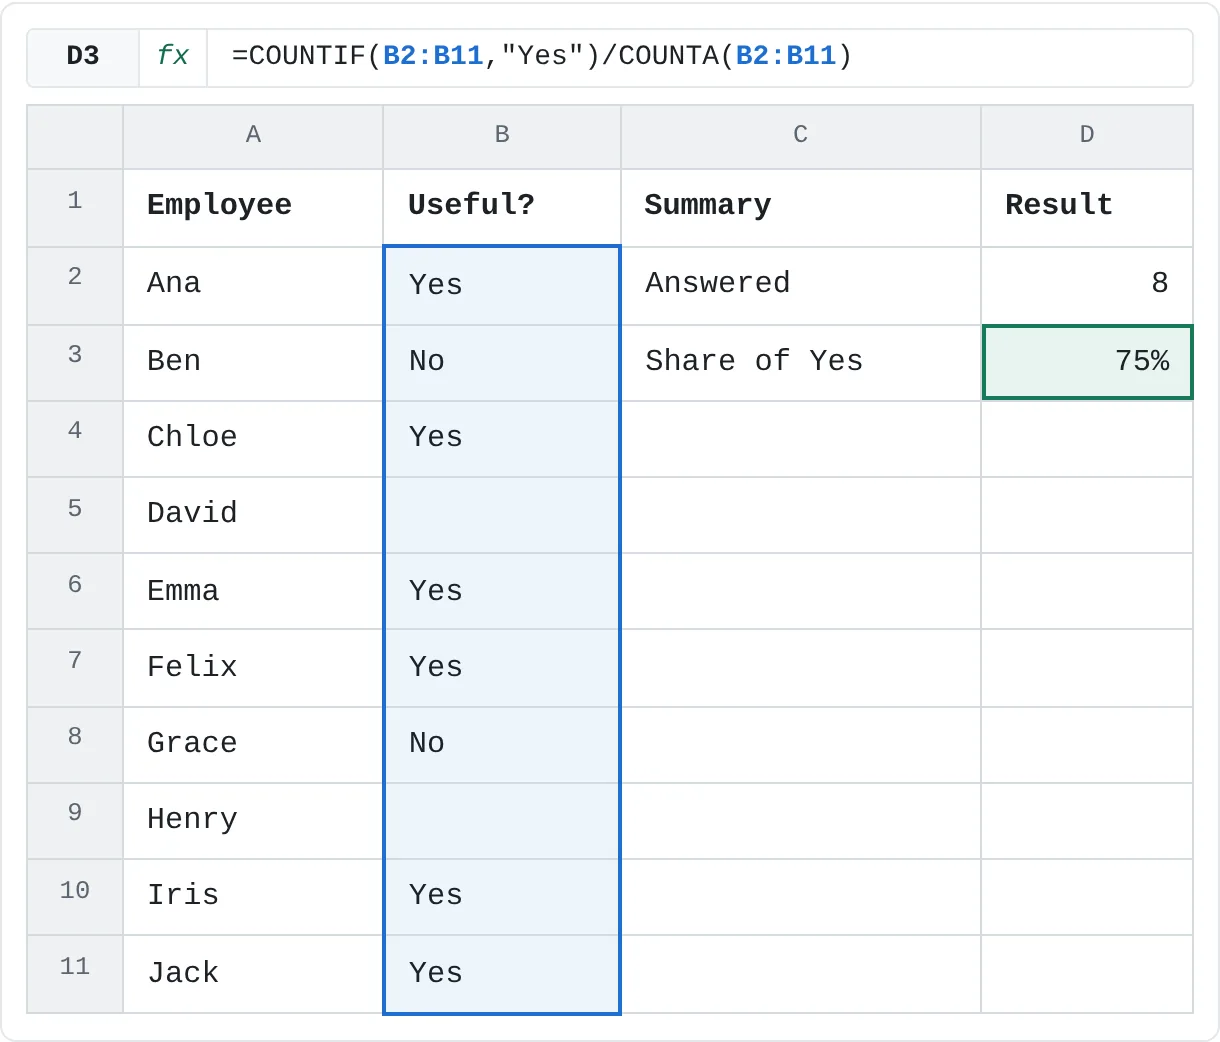Screen dimensions: 1220x1042
Task: Click Henry's blank answer cell
Action: point(502,821)
